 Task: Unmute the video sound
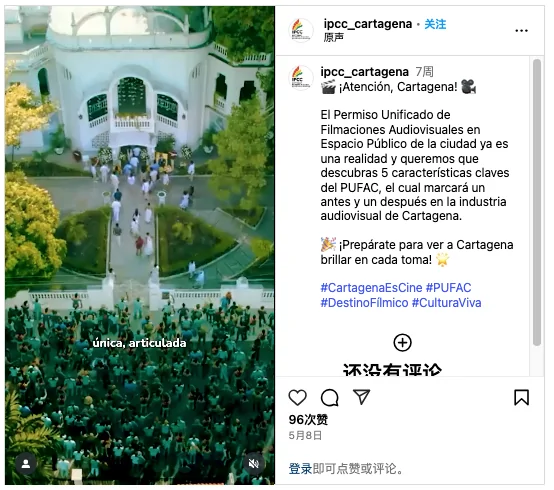(253, 464)
